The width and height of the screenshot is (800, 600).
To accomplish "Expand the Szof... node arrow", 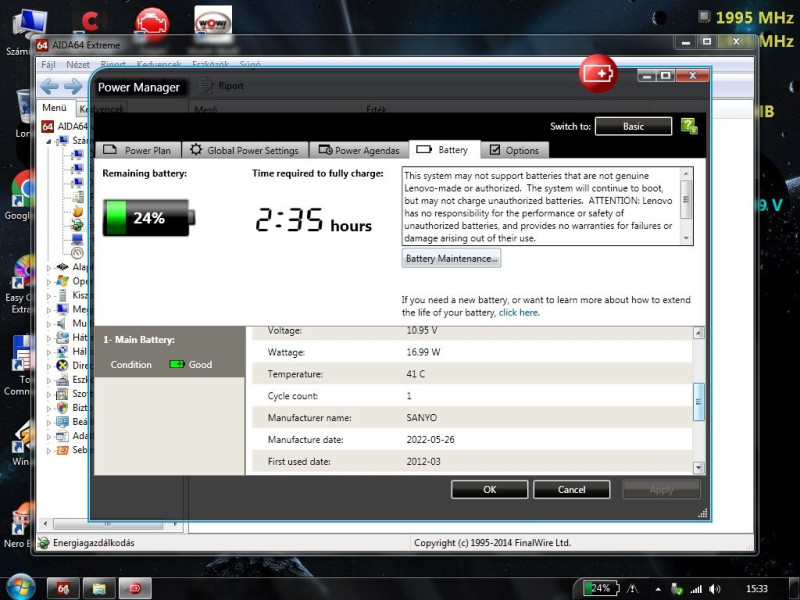I will click(x=49, y=394).
